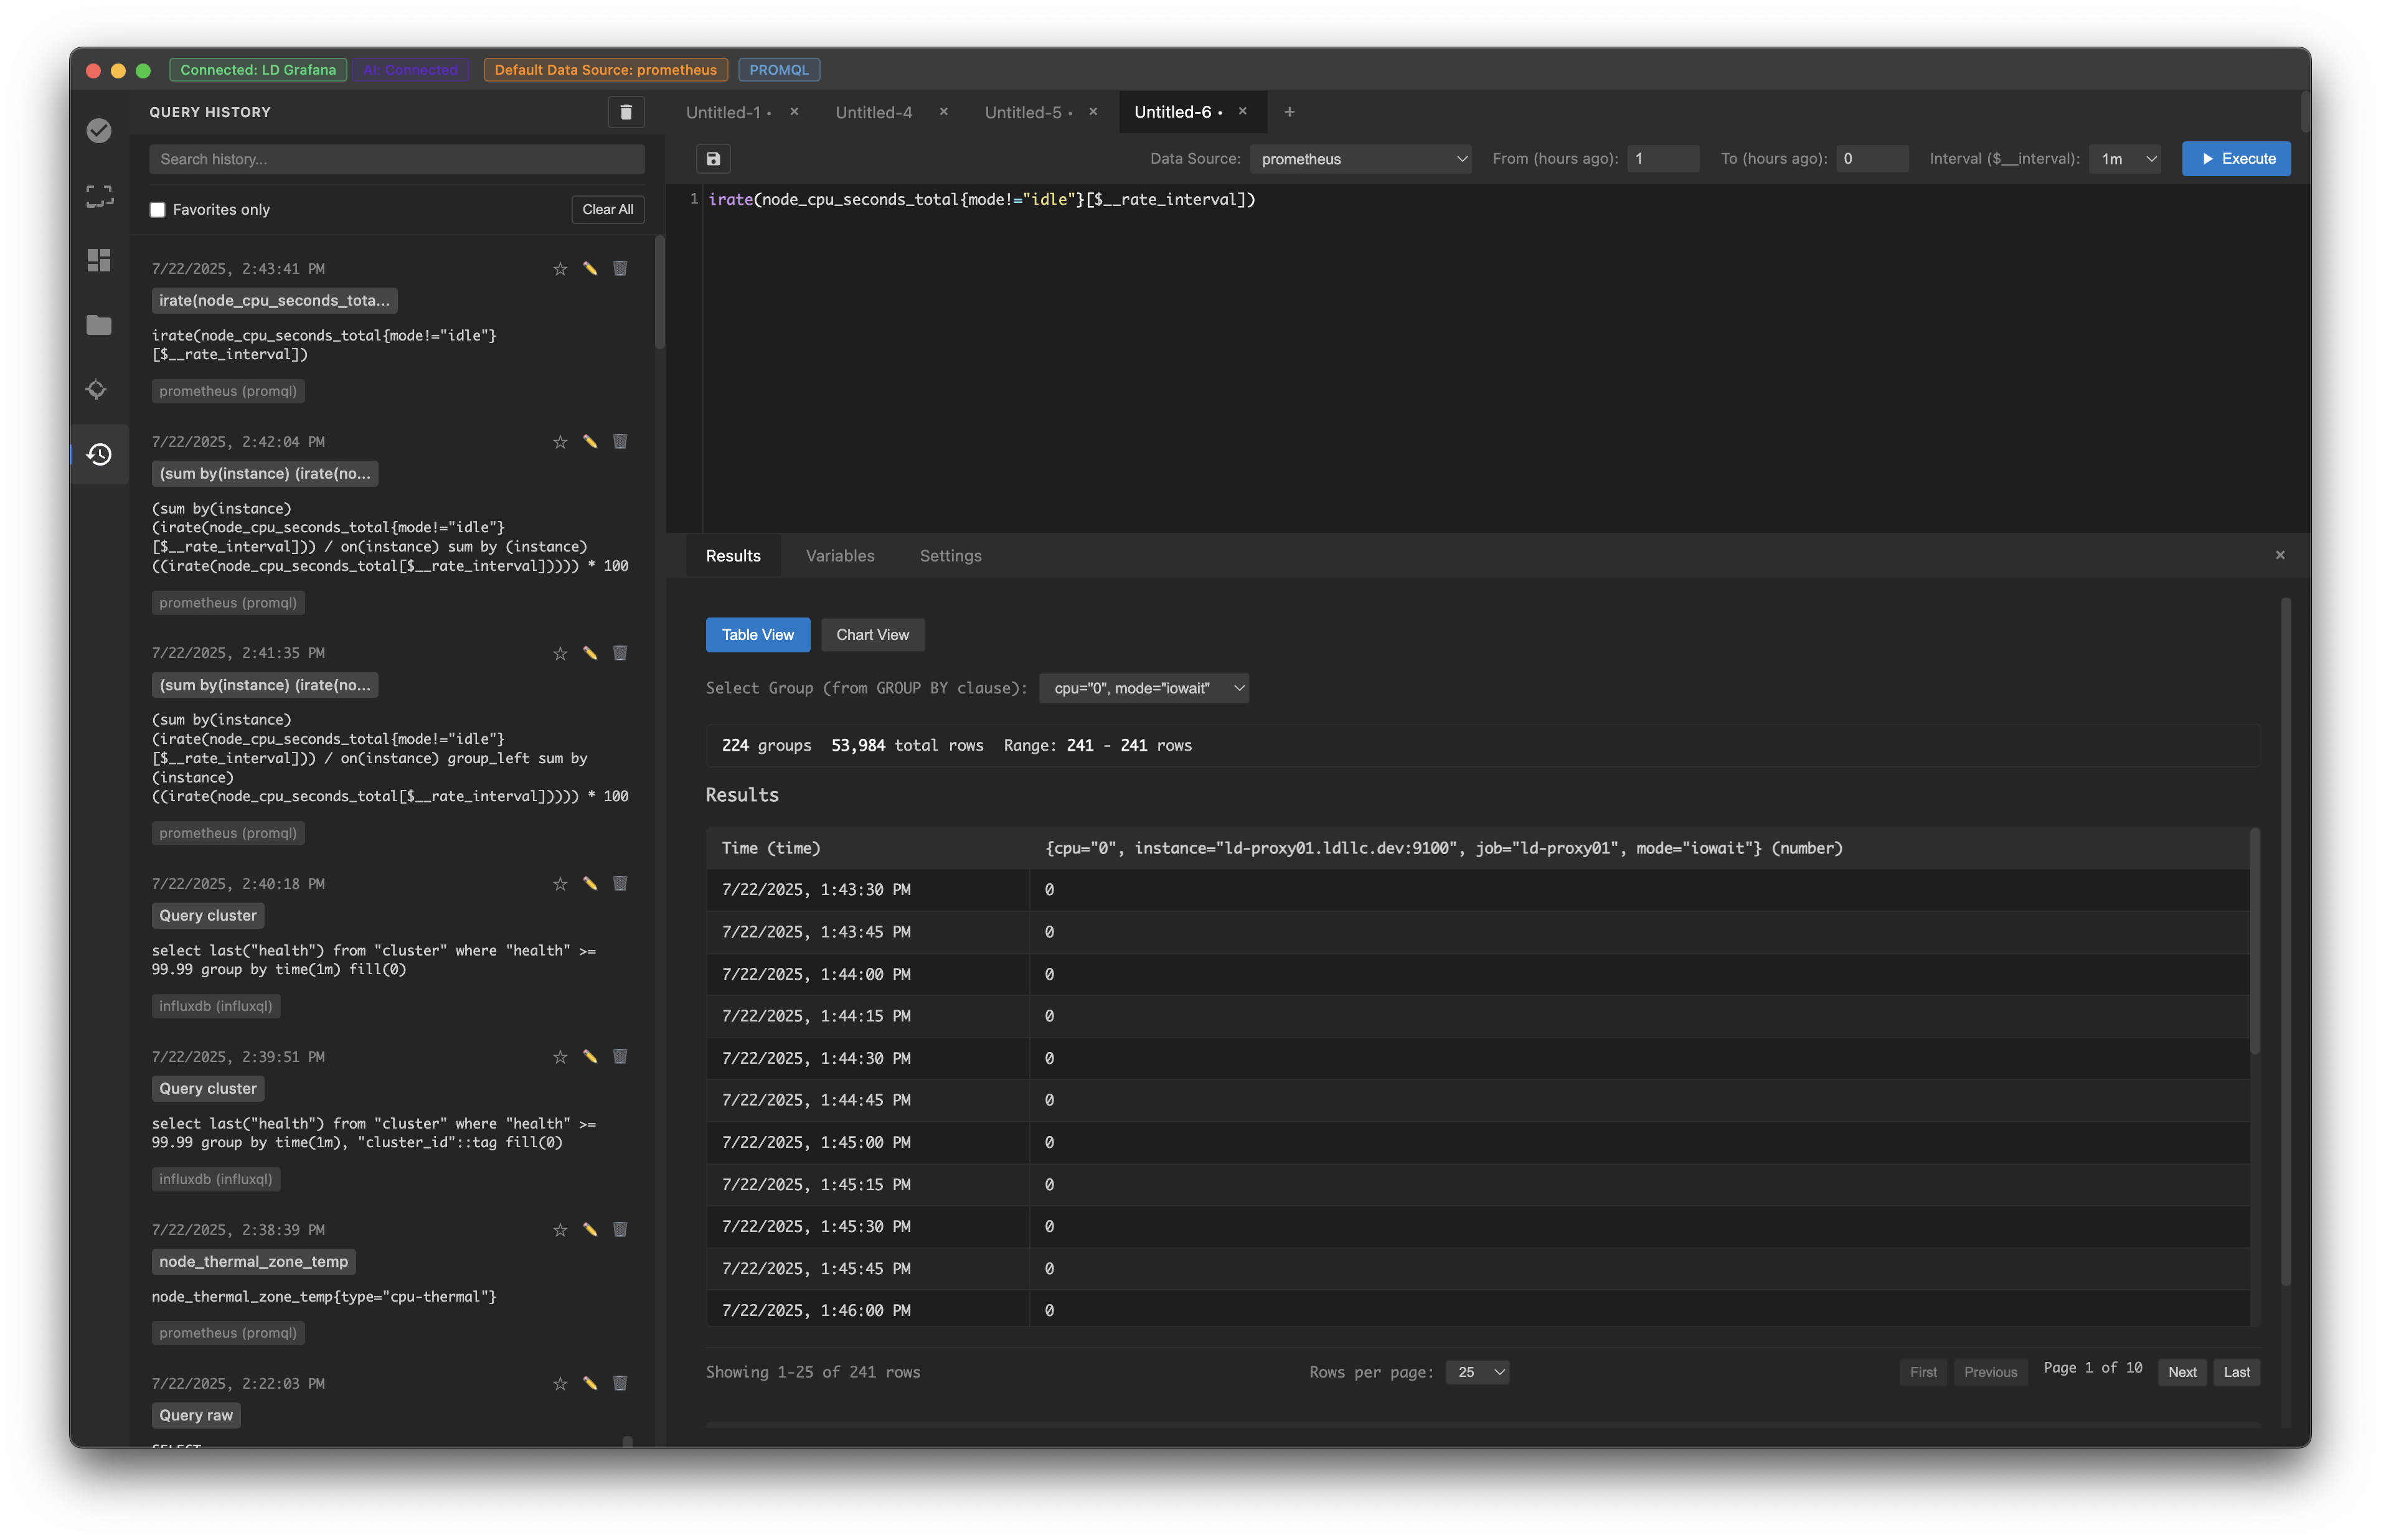Edit the 2:40:18 PM Query cluster entry
This screenshot has height=1540, width=2381.
[x=590, y=883]
